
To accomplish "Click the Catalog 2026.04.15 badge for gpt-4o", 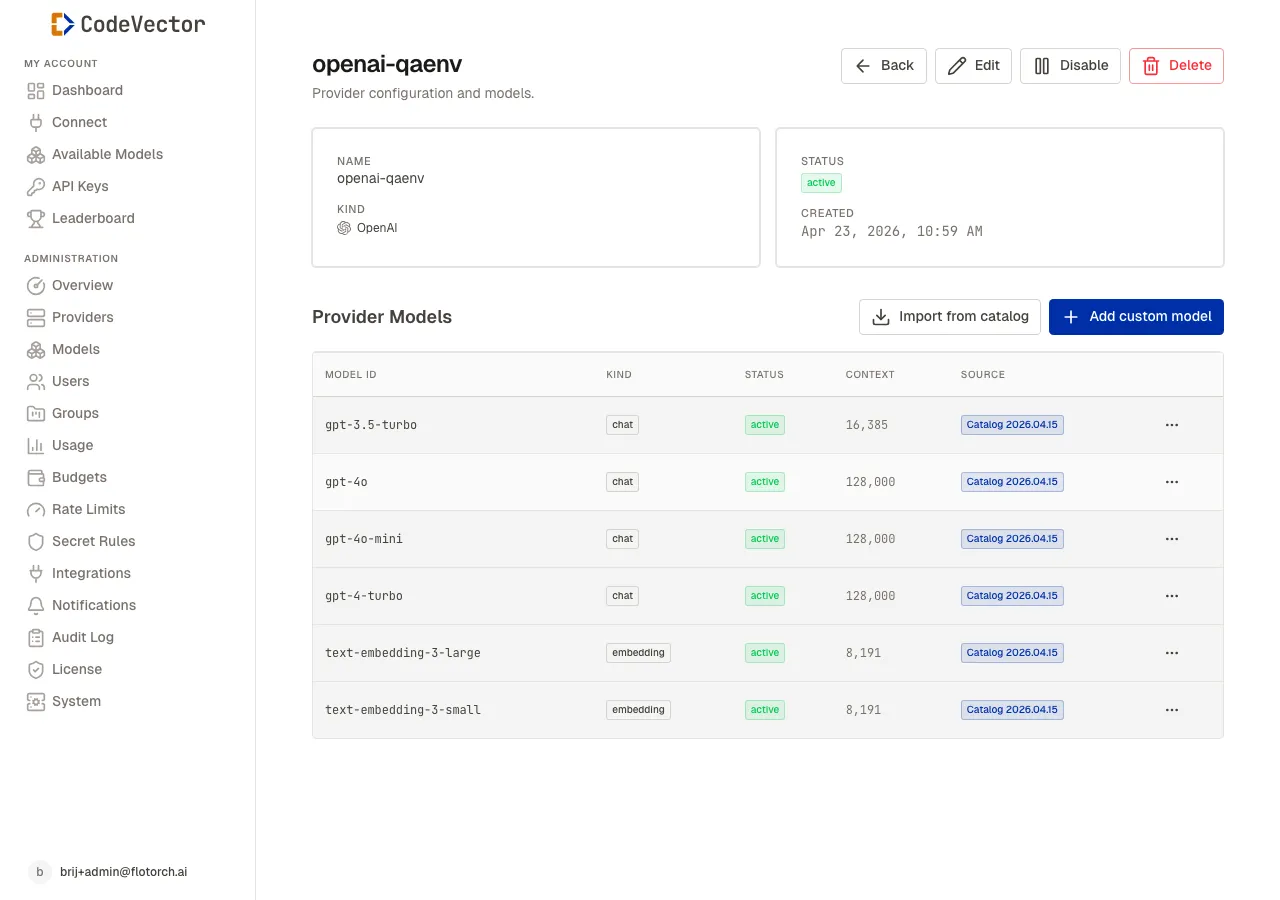I will pos(1012,482).
